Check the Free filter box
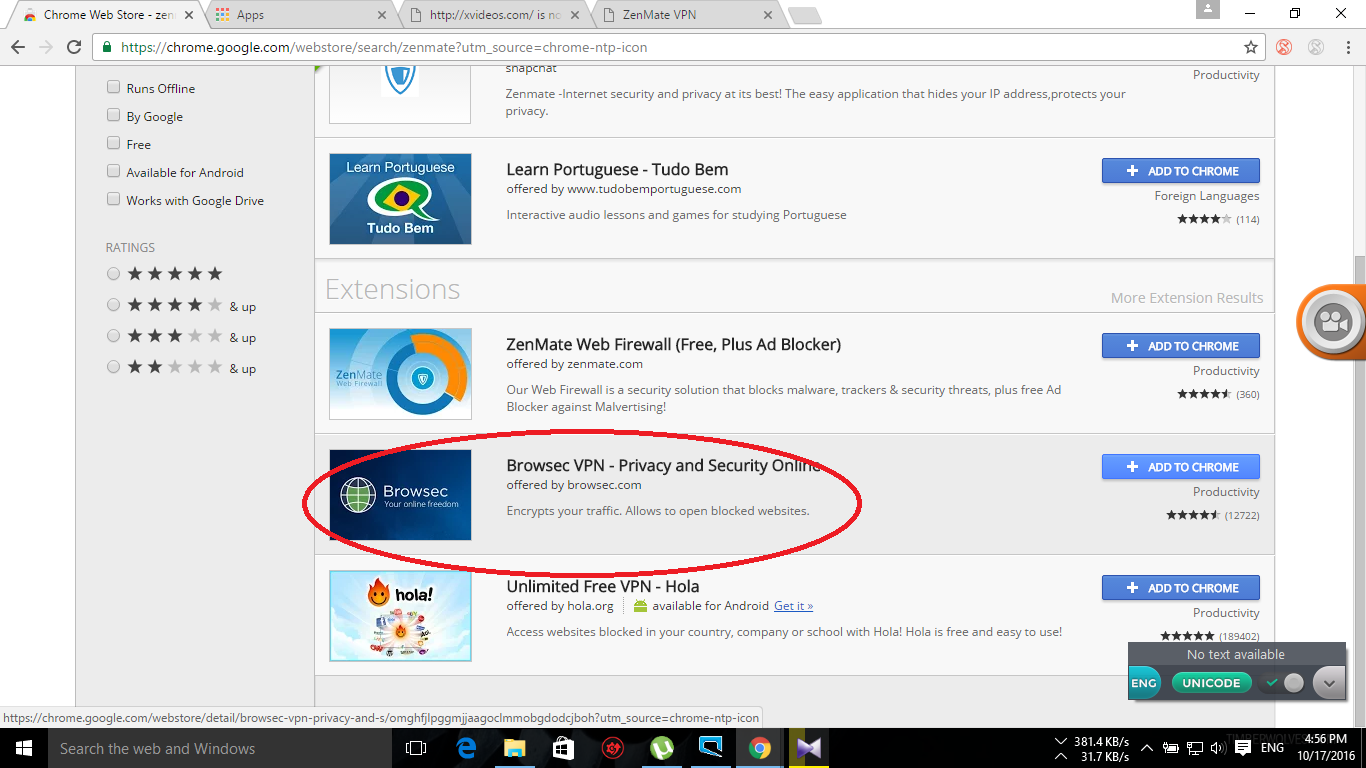Viewport: 1366px width, 768px height. click(113, 144)
